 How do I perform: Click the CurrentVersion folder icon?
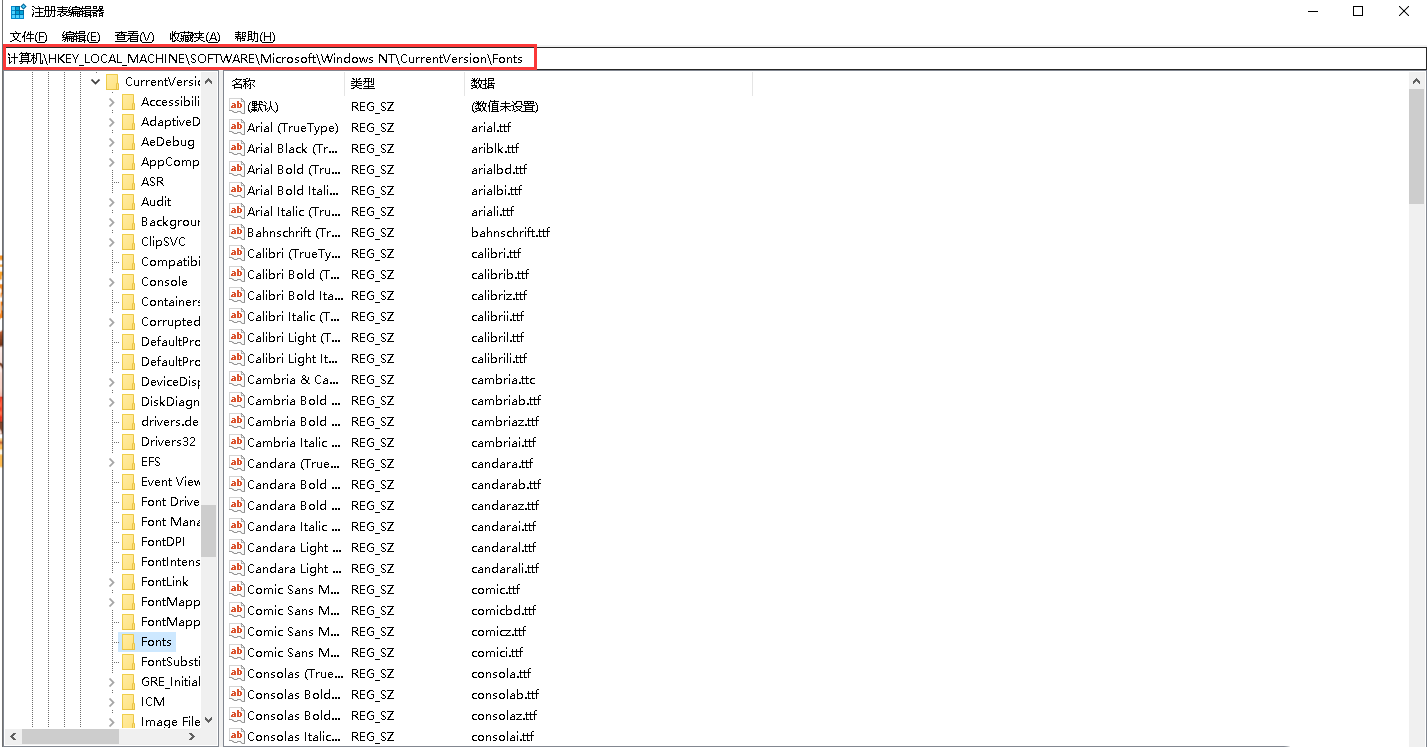coord(112,82)
